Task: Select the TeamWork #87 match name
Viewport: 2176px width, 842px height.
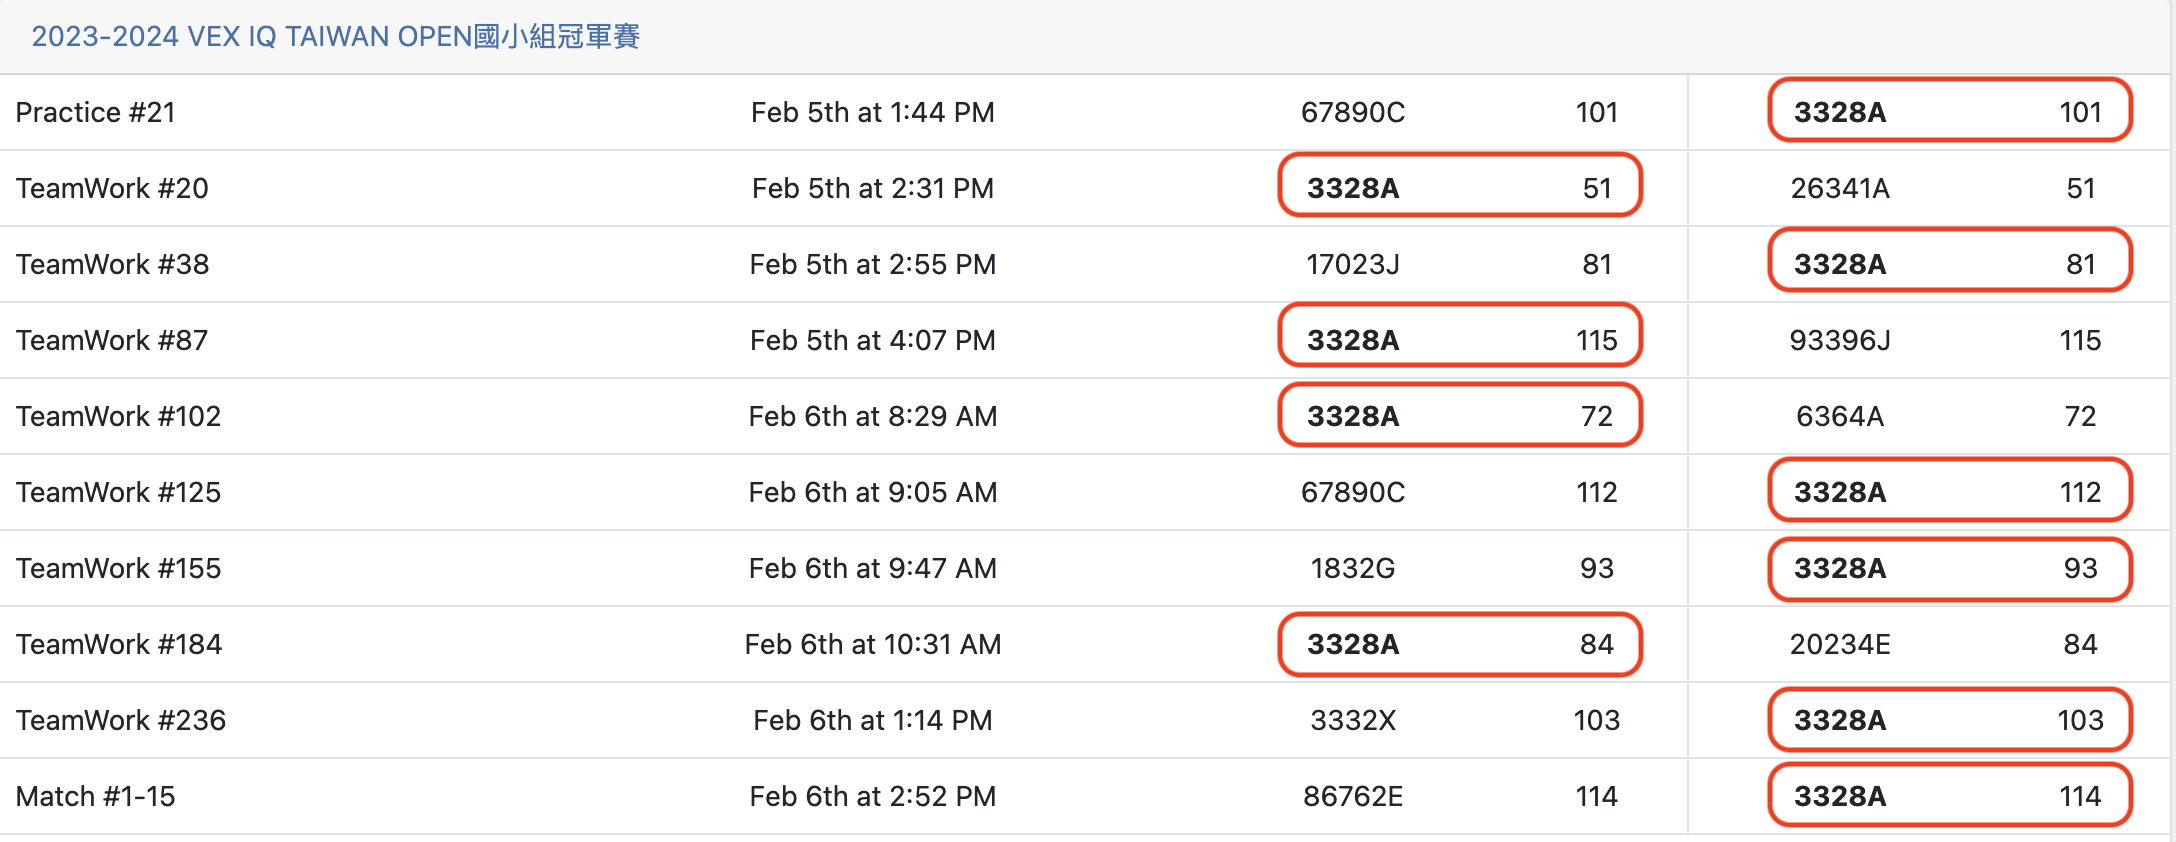Action: 112,340
